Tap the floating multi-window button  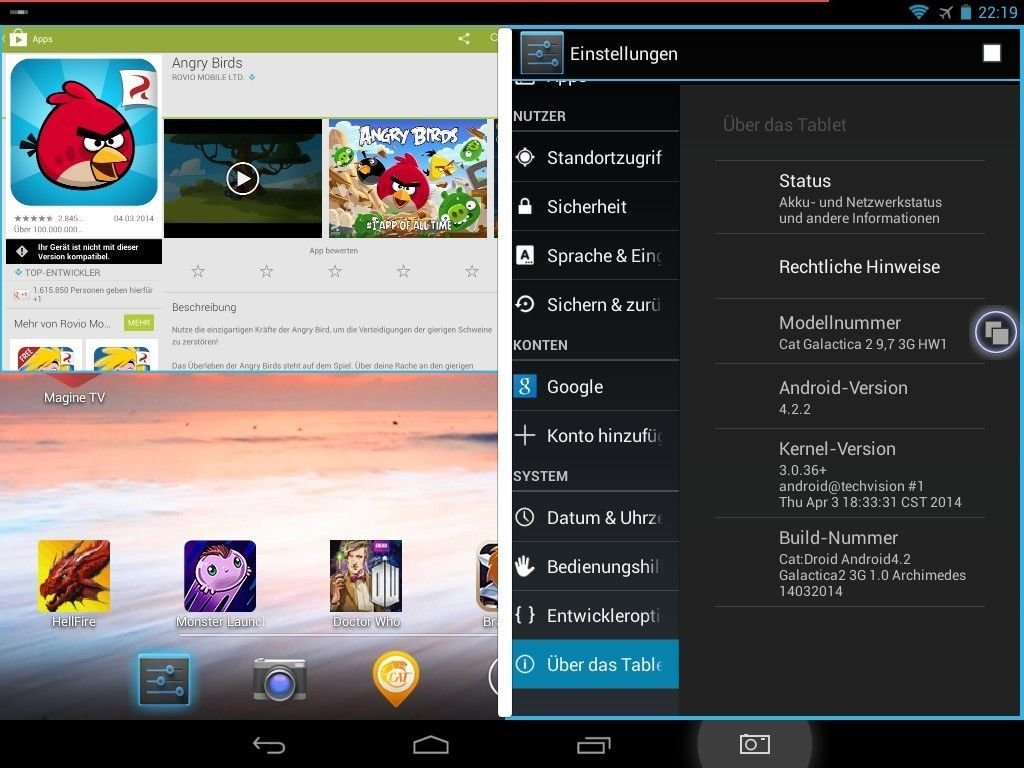click(x=995, y=332)
